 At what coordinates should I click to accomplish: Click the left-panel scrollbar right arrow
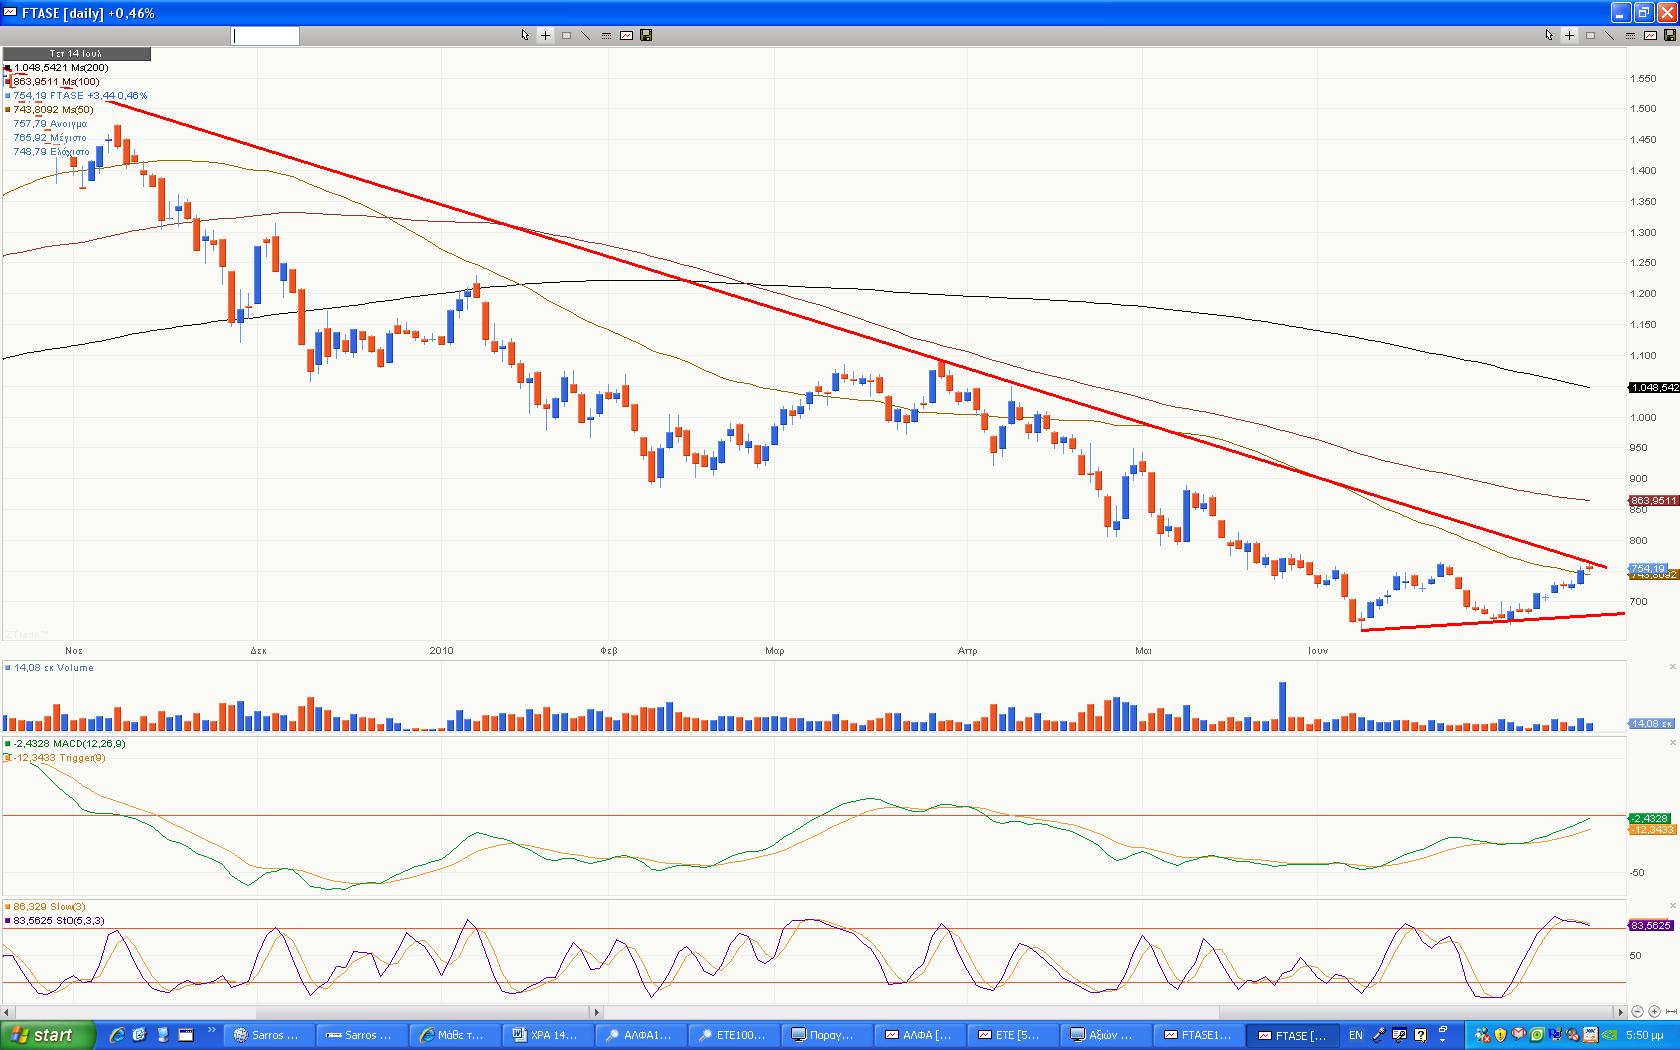tap(596, 1012)
